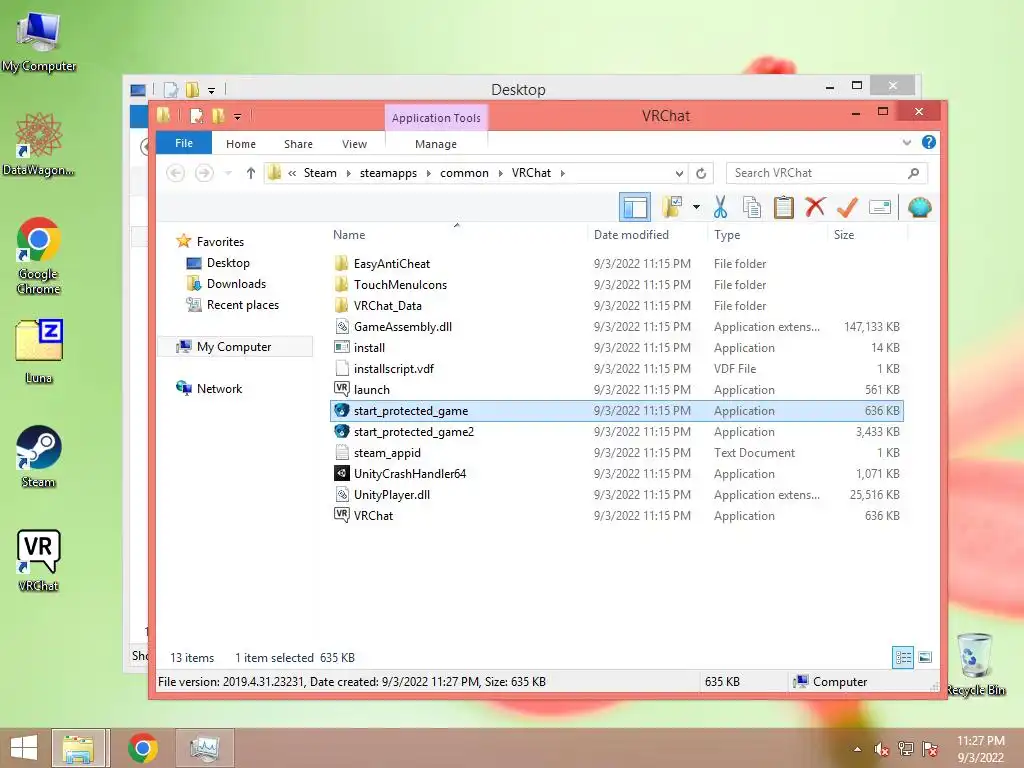
Task: Open dropdown arrow next to folder options icon
Action: tap(696, 208)
